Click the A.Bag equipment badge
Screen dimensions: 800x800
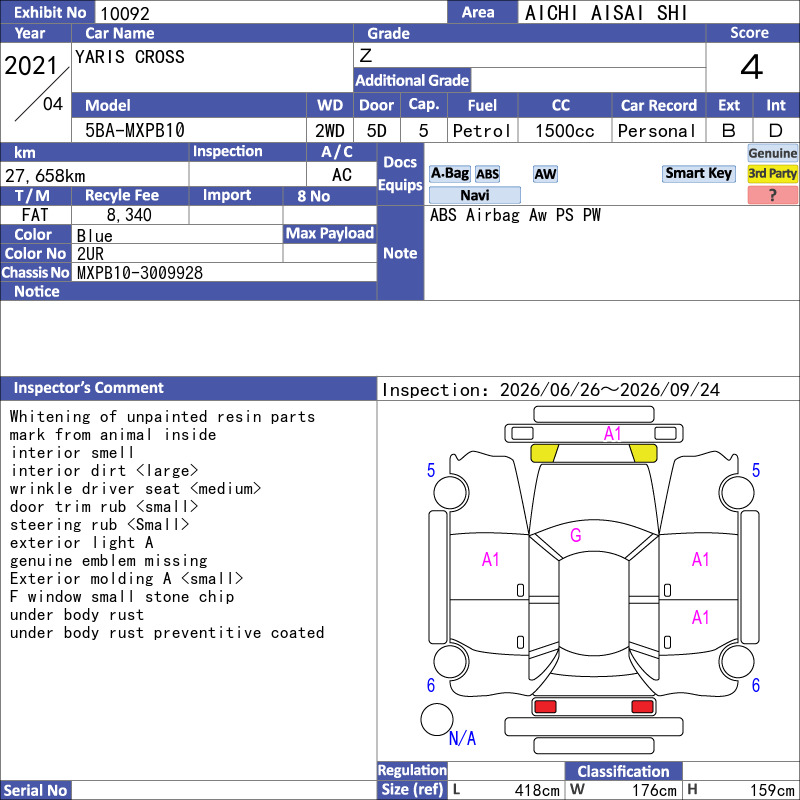(x=449, y=174)
